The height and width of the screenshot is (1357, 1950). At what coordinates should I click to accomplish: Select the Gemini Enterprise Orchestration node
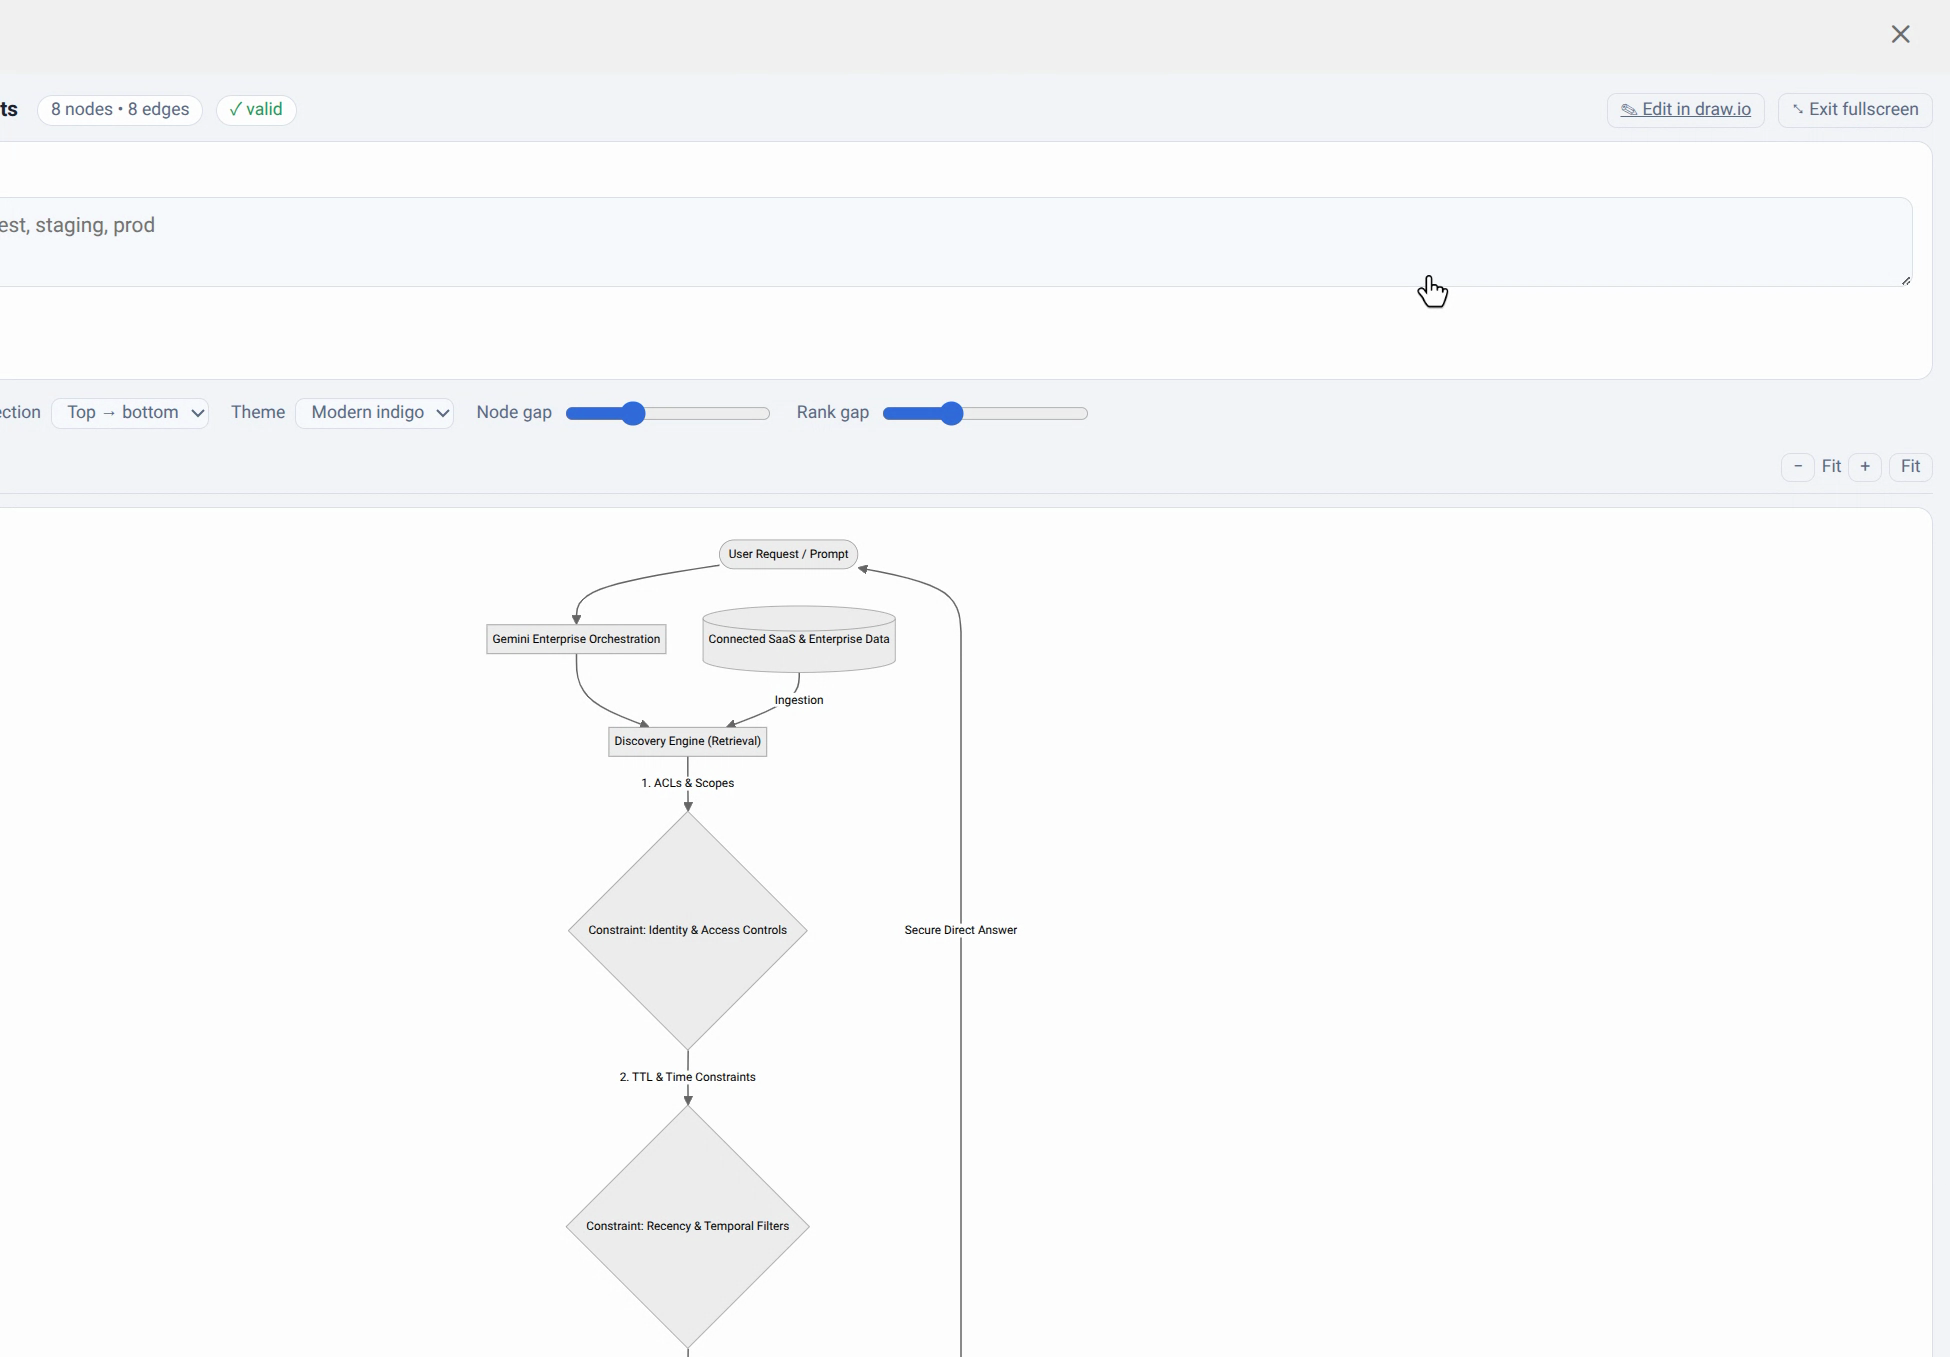click(576, 639)
